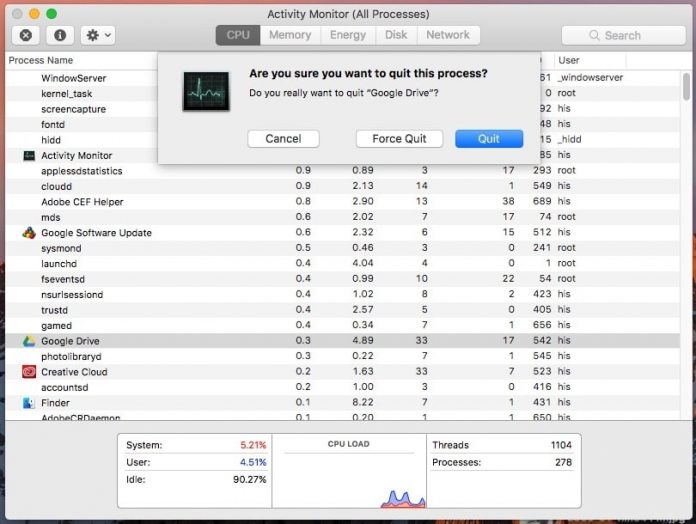
Task: Select the hidd process
Action: click(51, 140)
